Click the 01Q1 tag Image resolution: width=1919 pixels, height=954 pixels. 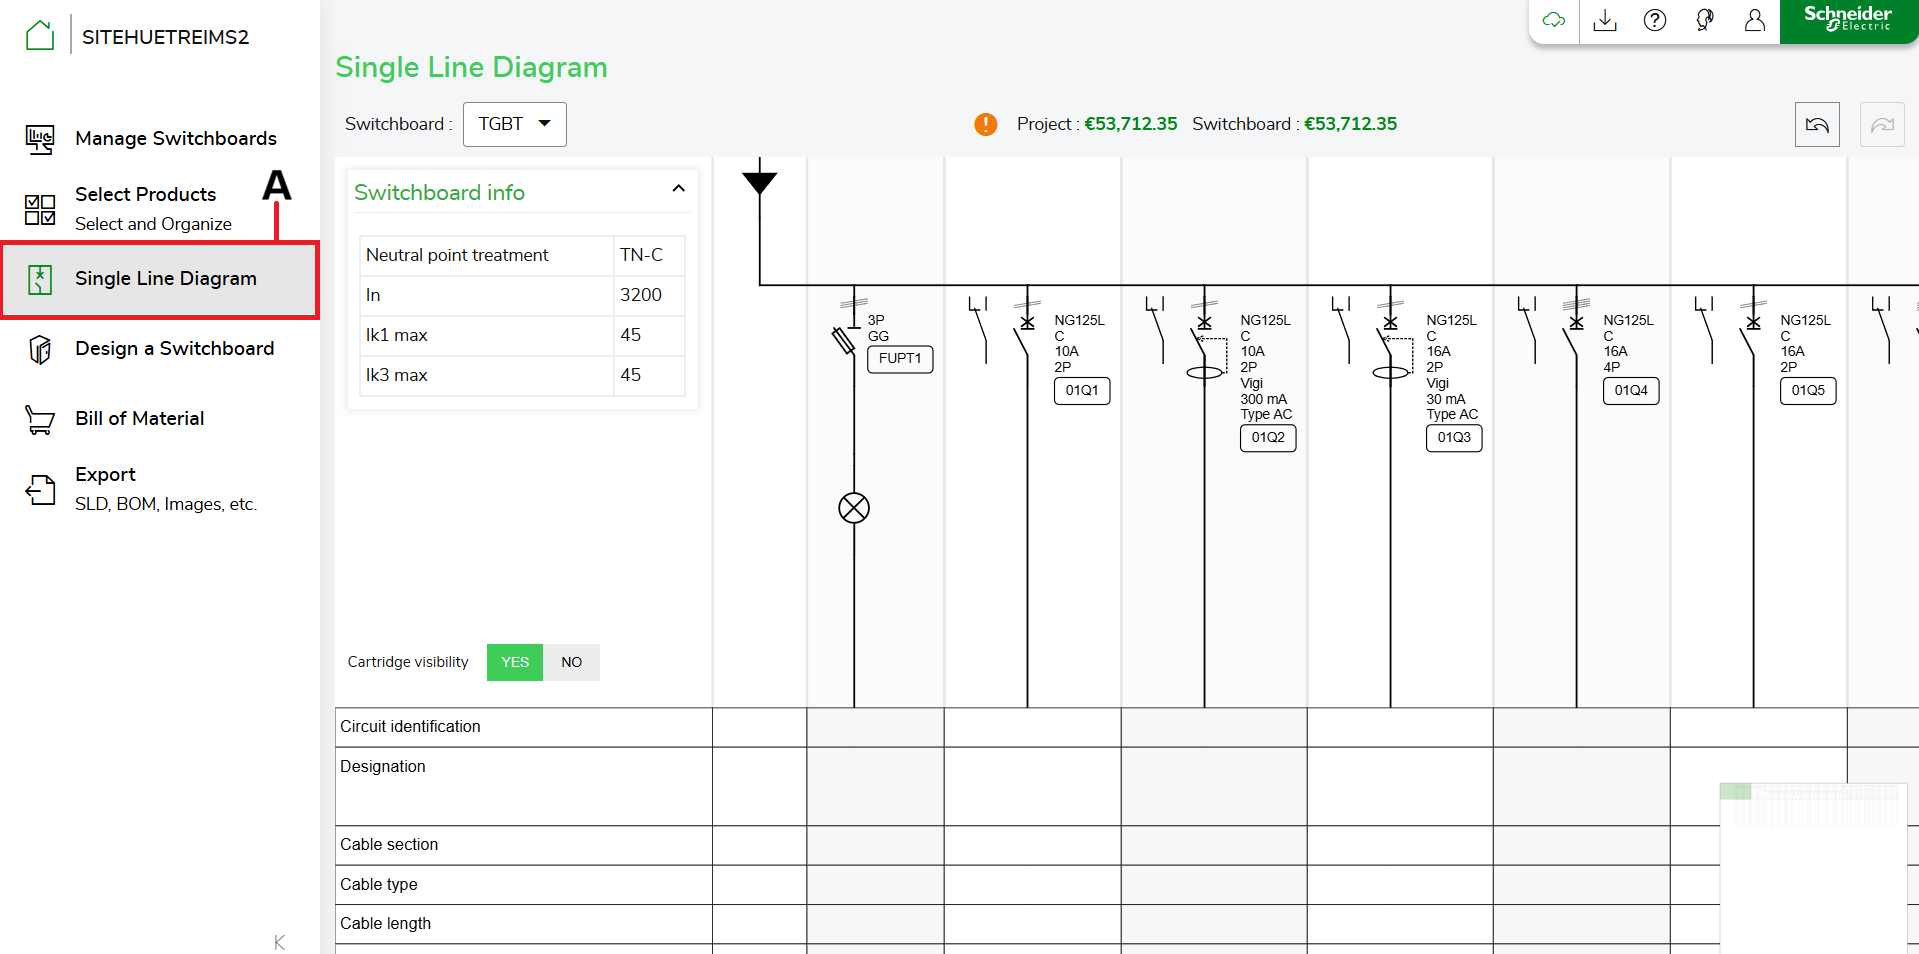1082,391
